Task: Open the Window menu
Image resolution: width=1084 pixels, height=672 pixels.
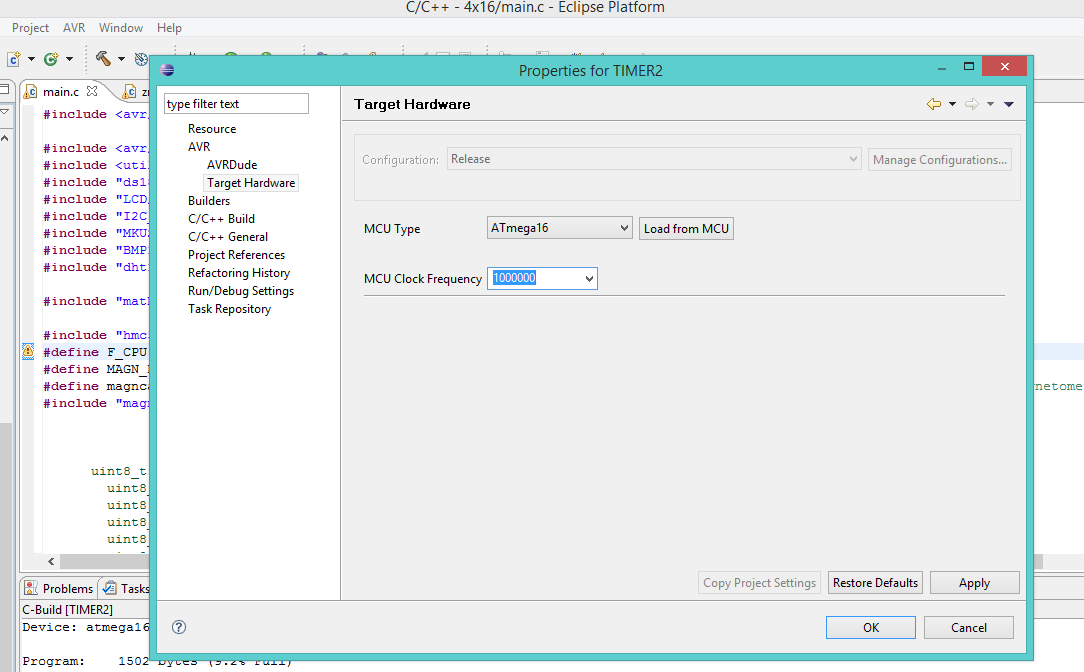Action: coord(121,28)
